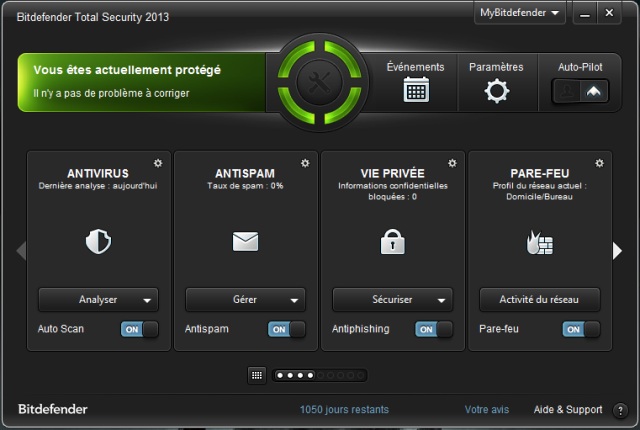Minimize the Bitdefender window
The image size is (640, 430).
pos(585,14)
